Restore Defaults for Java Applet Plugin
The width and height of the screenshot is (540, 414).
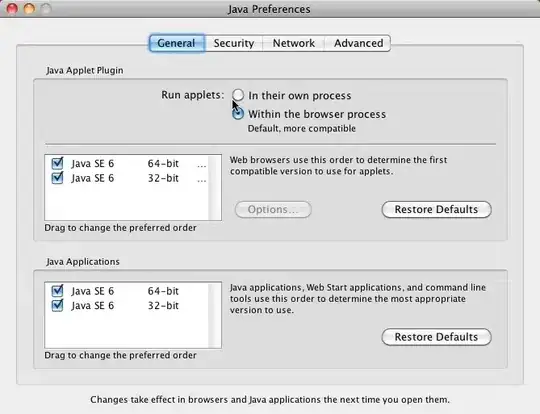point(436,209)
